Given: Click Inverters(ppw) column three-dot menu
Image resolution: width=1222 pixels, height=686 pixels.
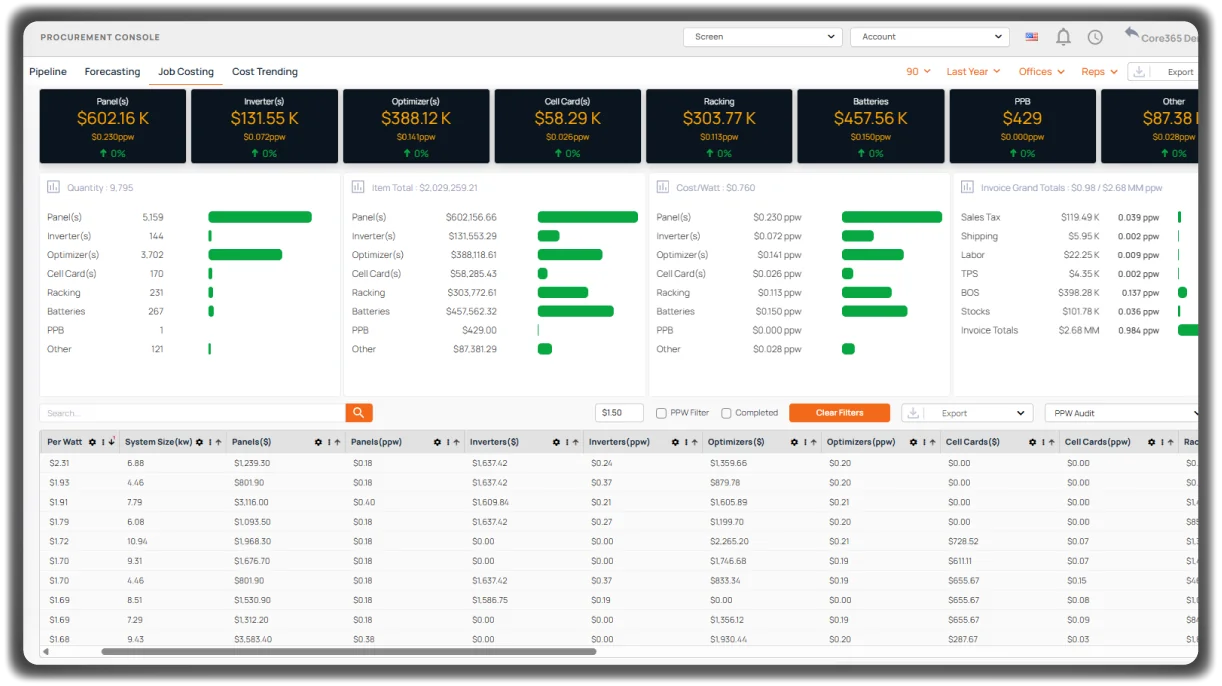Looking at the screenshot, I should coord(686,442).
